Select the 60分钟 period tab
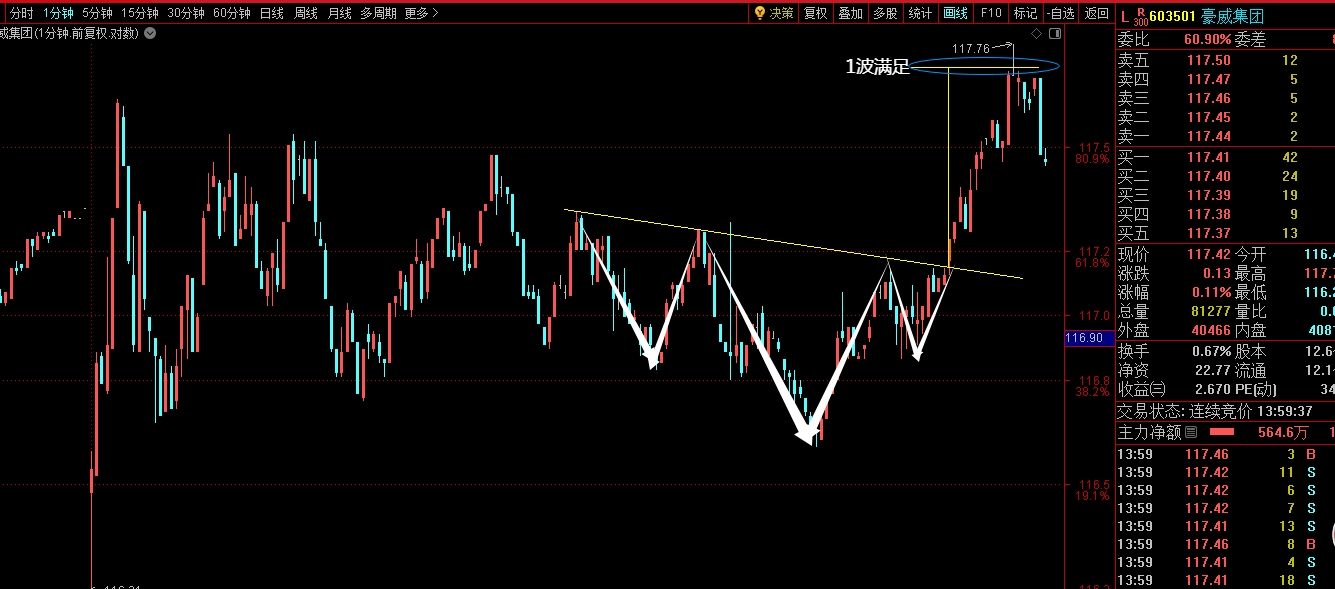Image resolution: width=1335 pixels, height=589 pixels. pyautogui.click(x=231, y=13)
